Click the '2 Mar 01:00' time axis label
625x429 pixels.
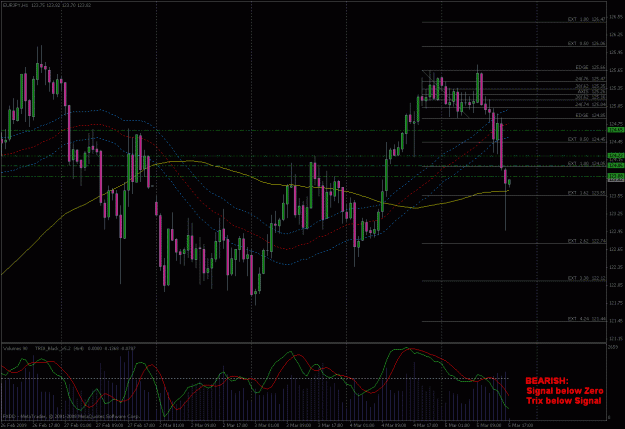tap(172, 425)
